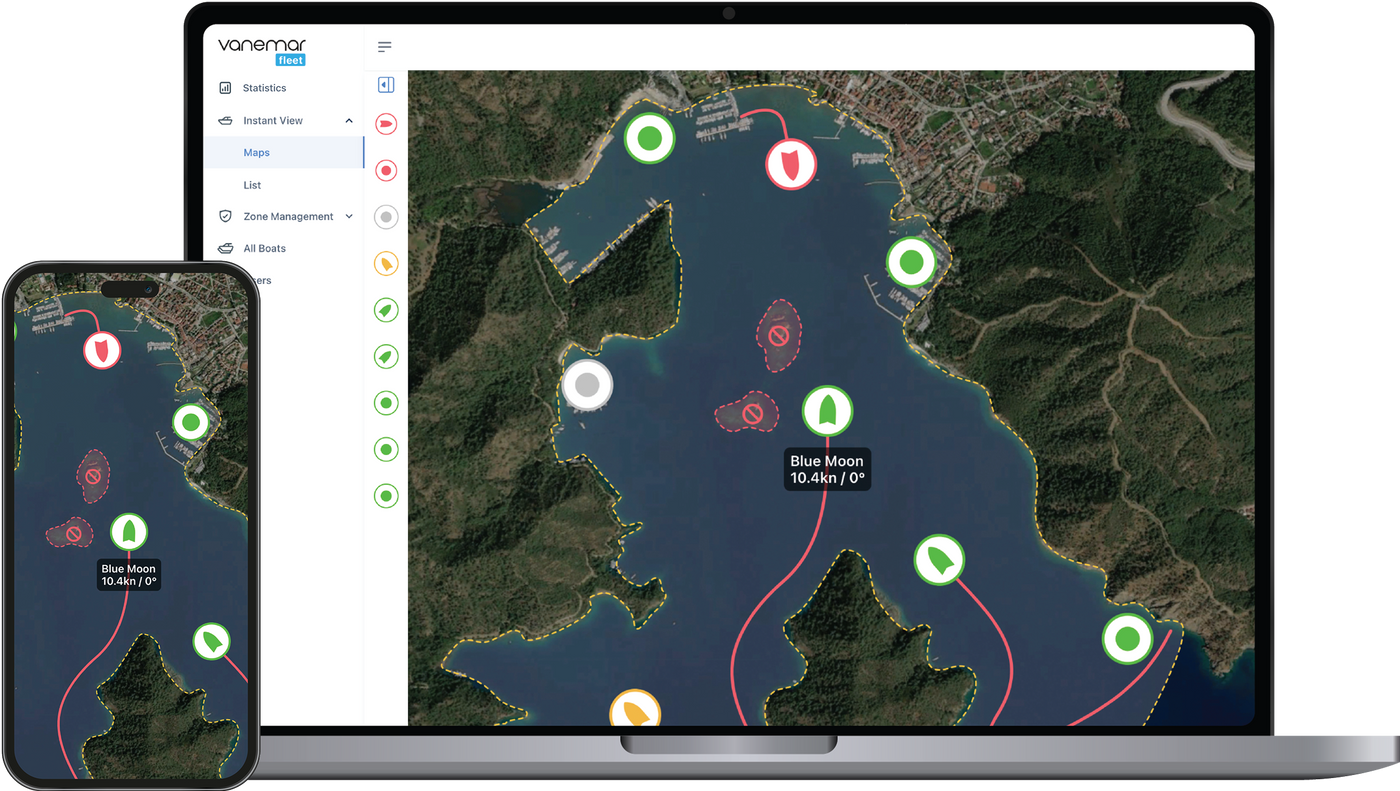Select the yellow boat icon in side list
1400x791 pixels.
[x=386, y=264]
